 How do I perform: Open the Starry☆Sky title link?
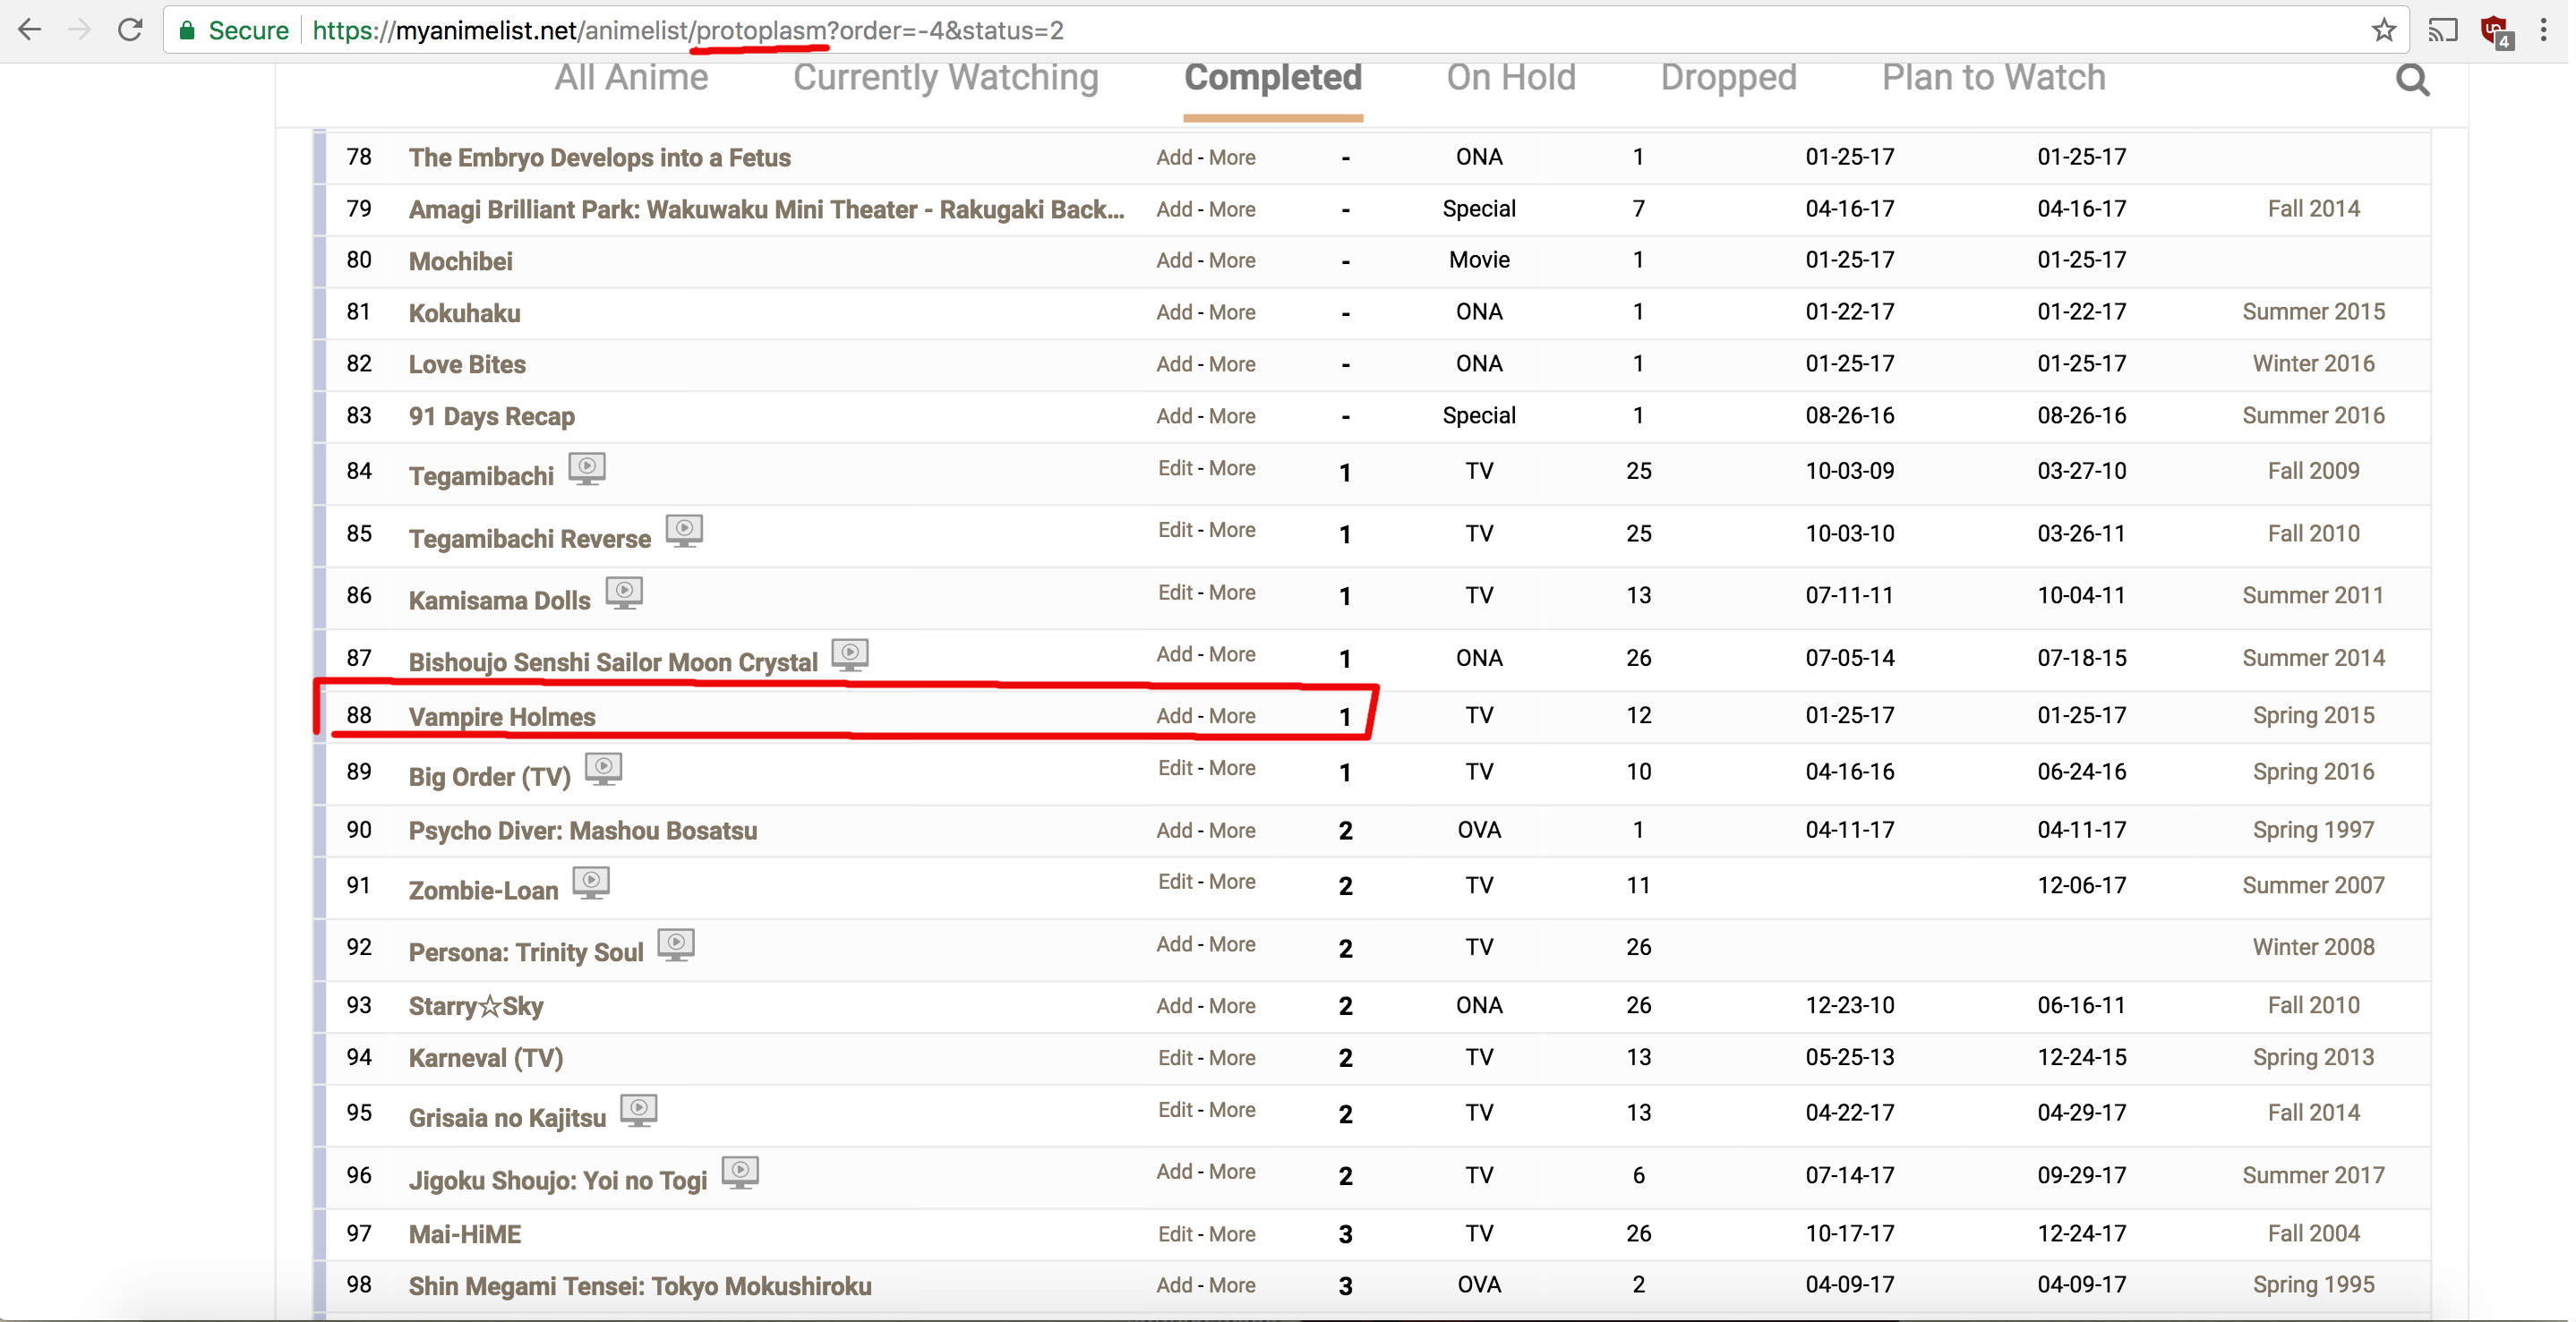476,1006
